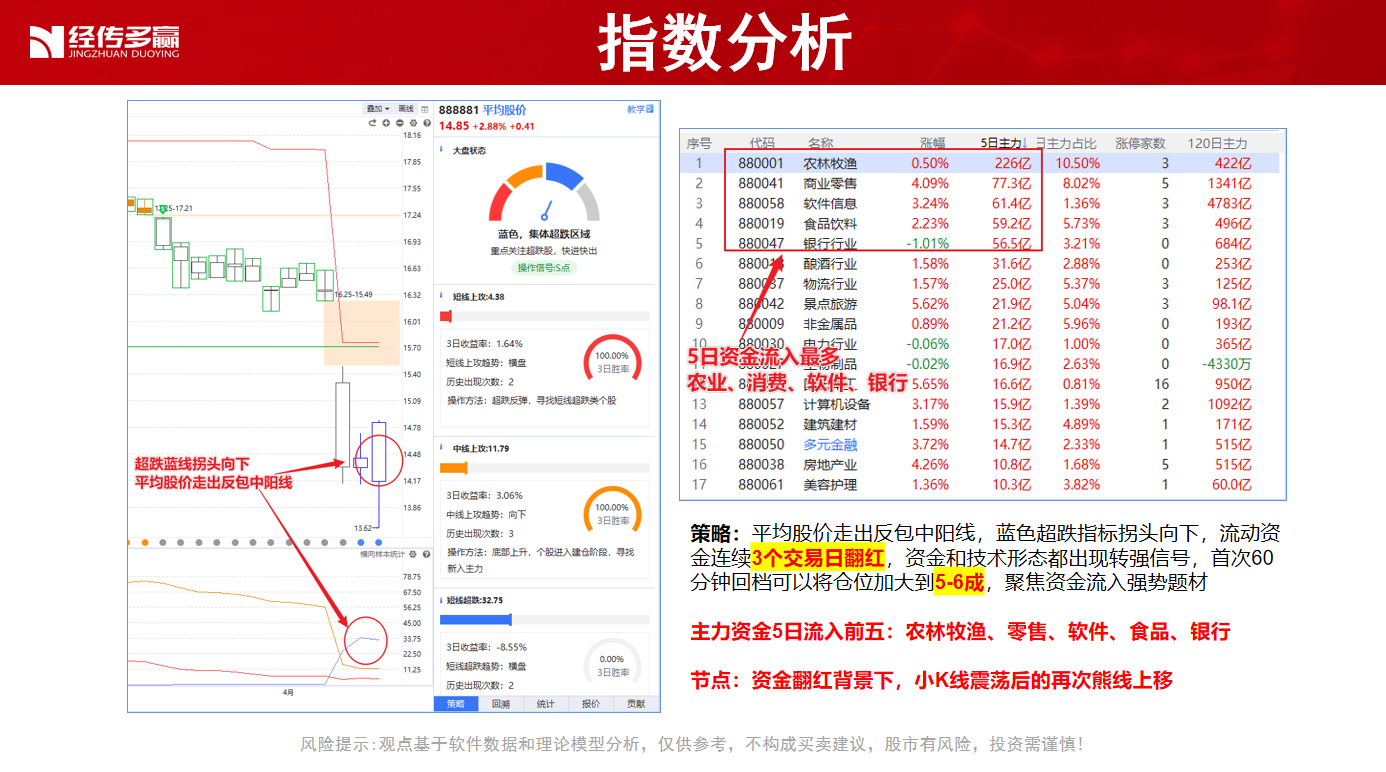Zoom in the K-line chart with plus icon

(386, 123)
